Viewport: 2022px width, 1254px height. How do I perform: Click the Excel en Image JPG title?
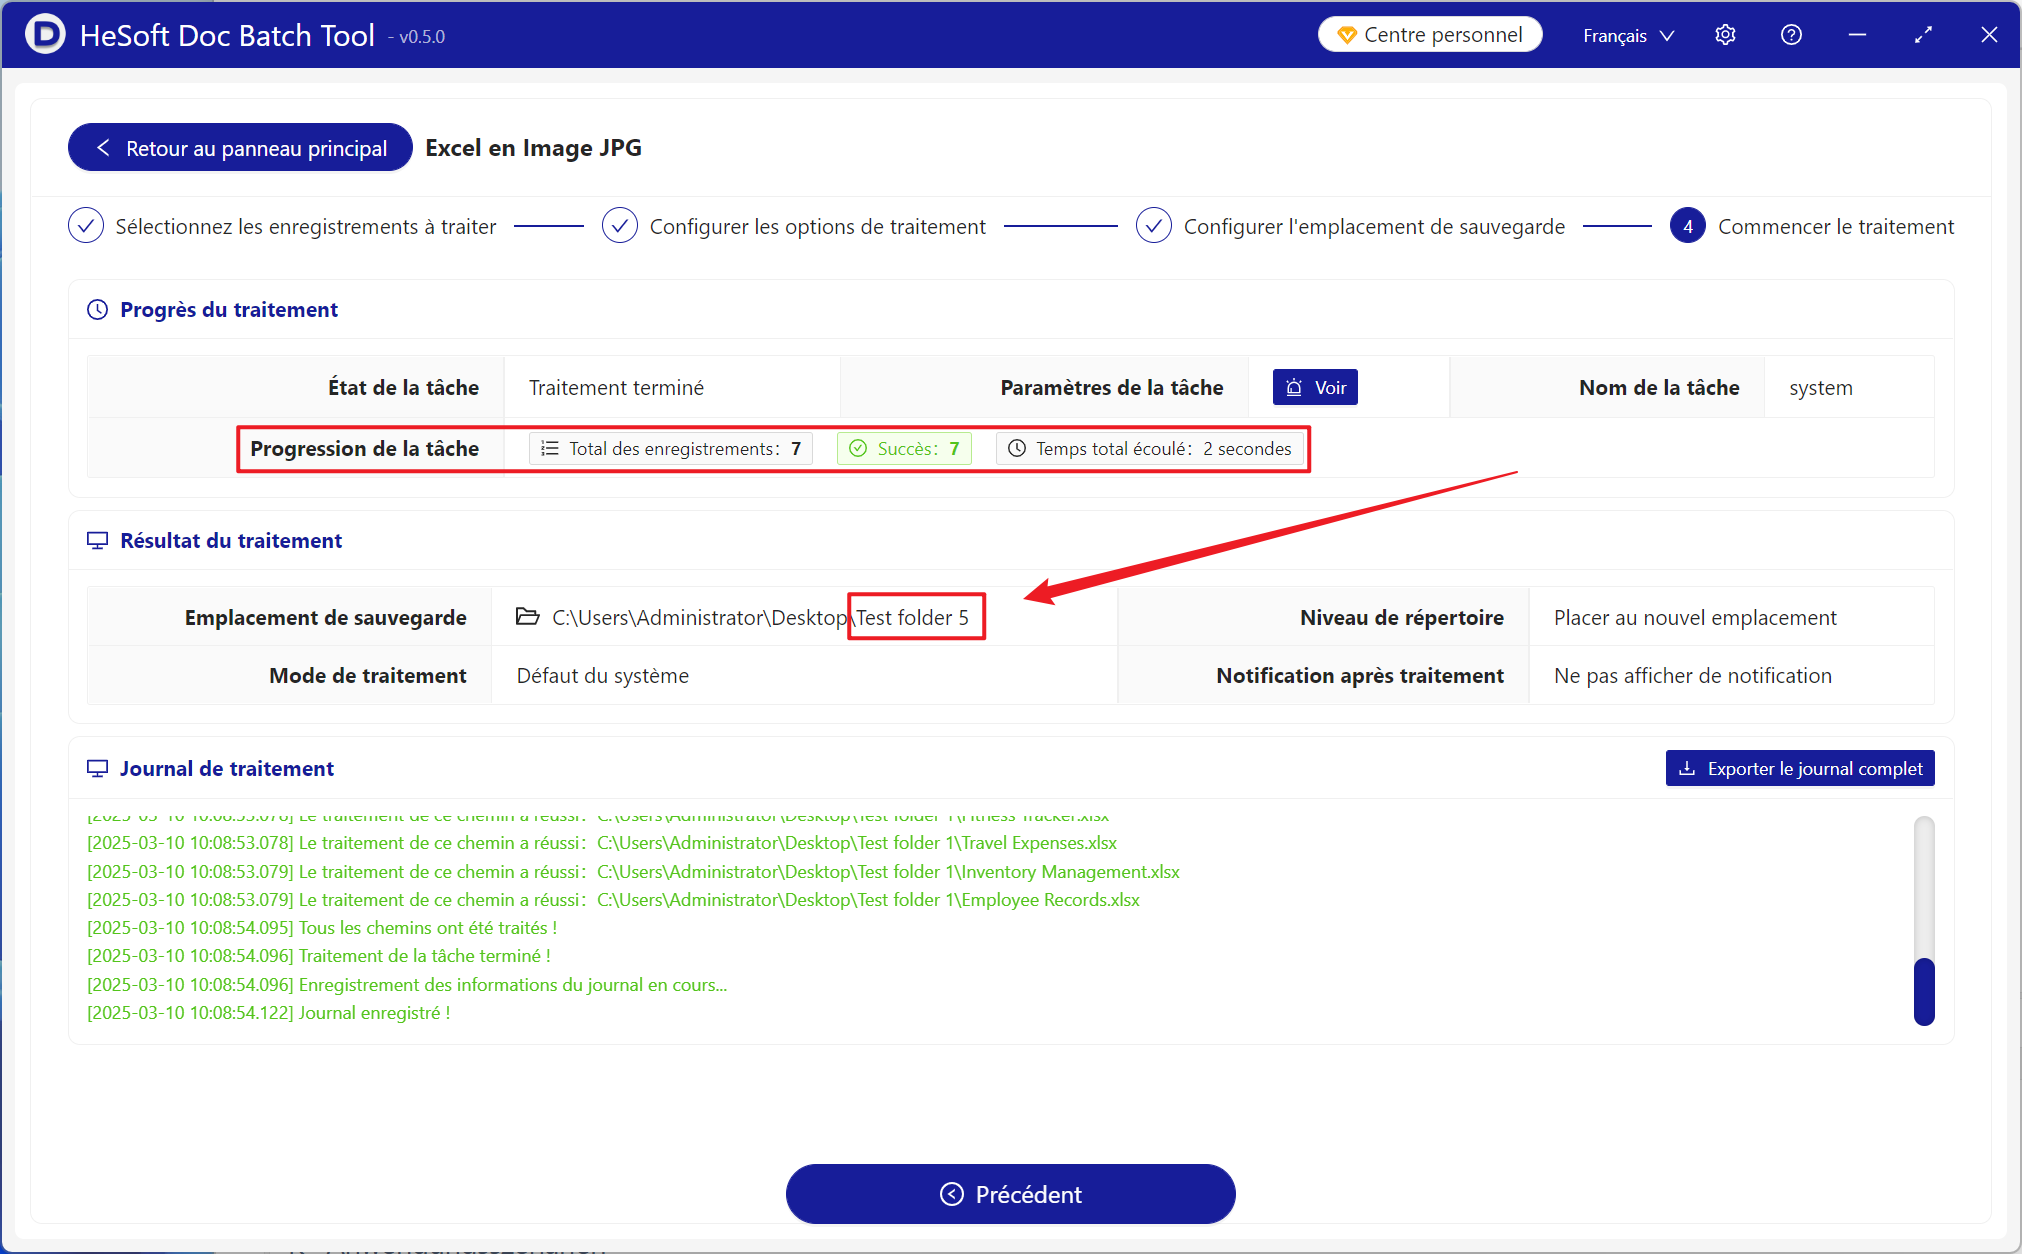coord(533,148)
